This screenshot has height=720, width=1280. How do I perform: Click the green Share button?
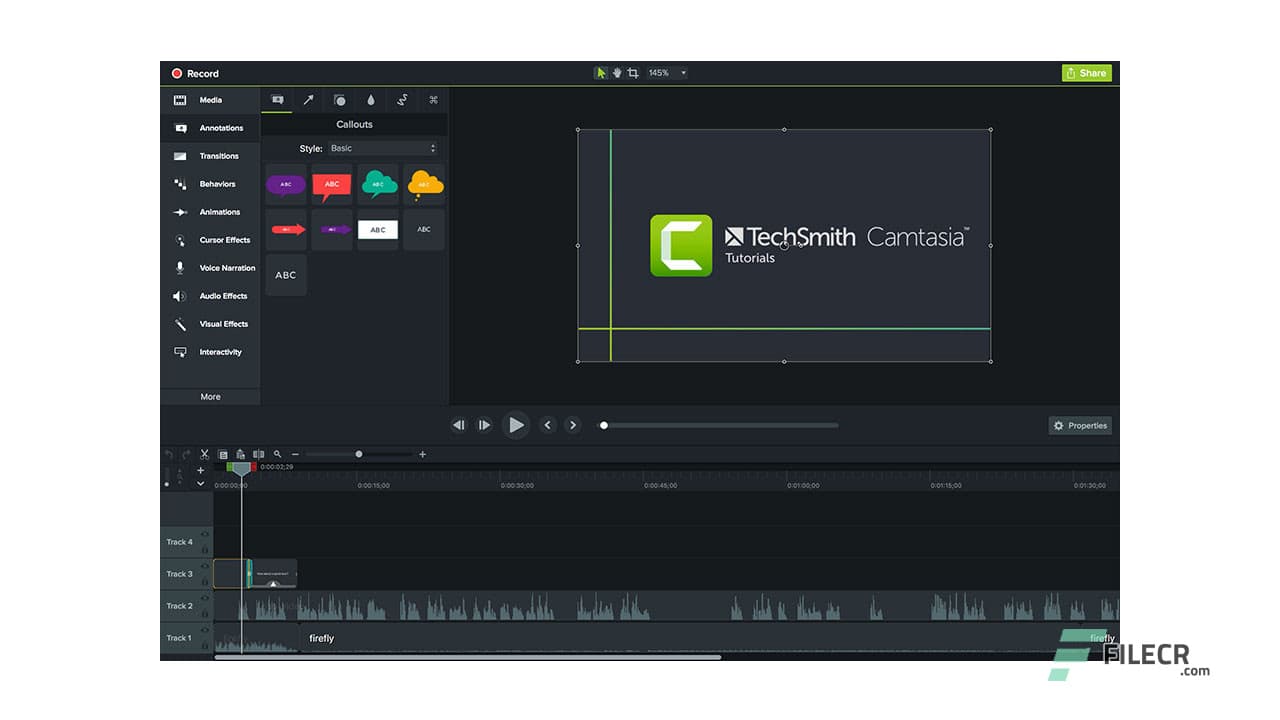point(1086,72)
